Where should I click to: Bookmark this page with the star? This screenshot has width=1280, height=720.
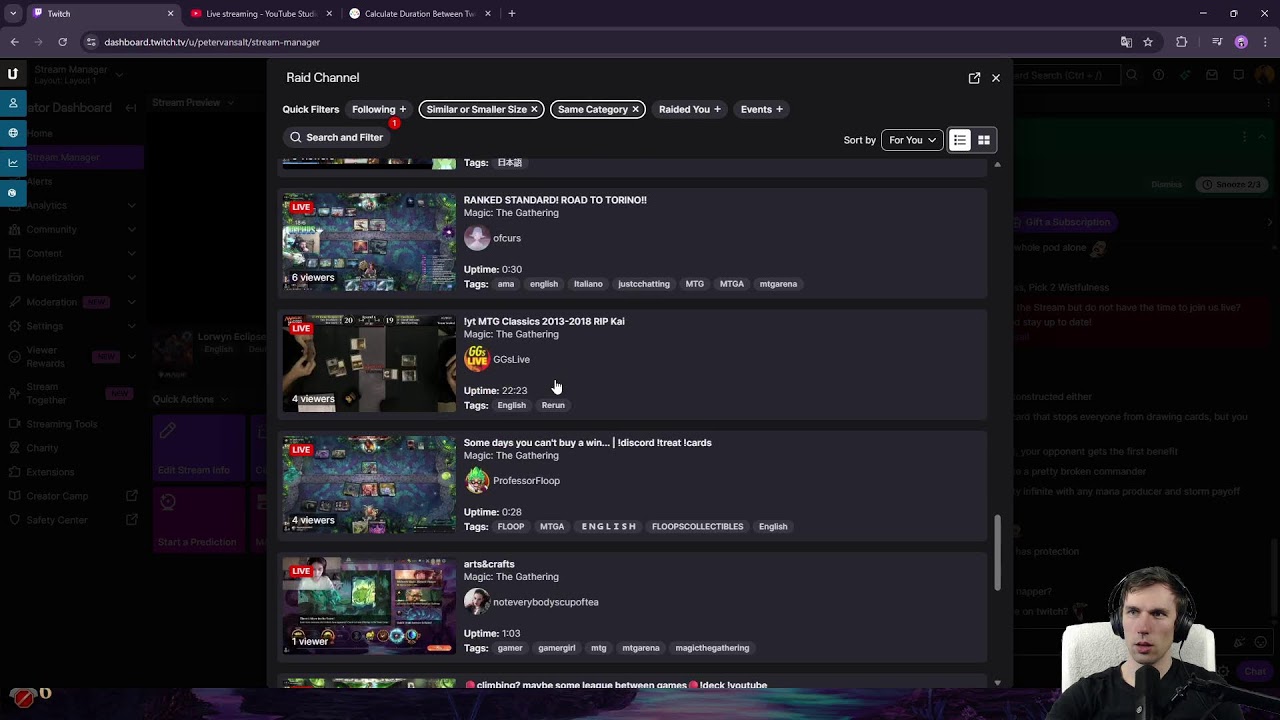(x=1148, y=42)
